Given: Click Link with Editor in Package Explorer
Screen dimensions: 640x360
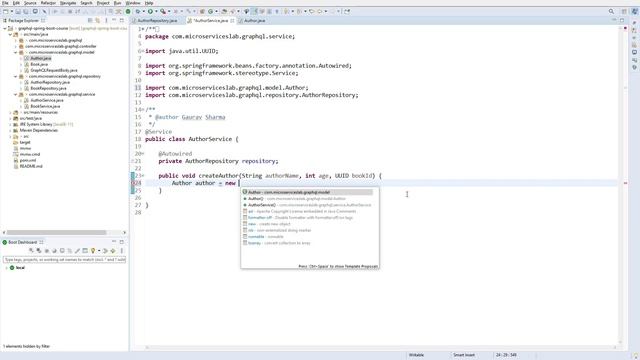Looking at the screenshot, I should click(x=98, y=20).
